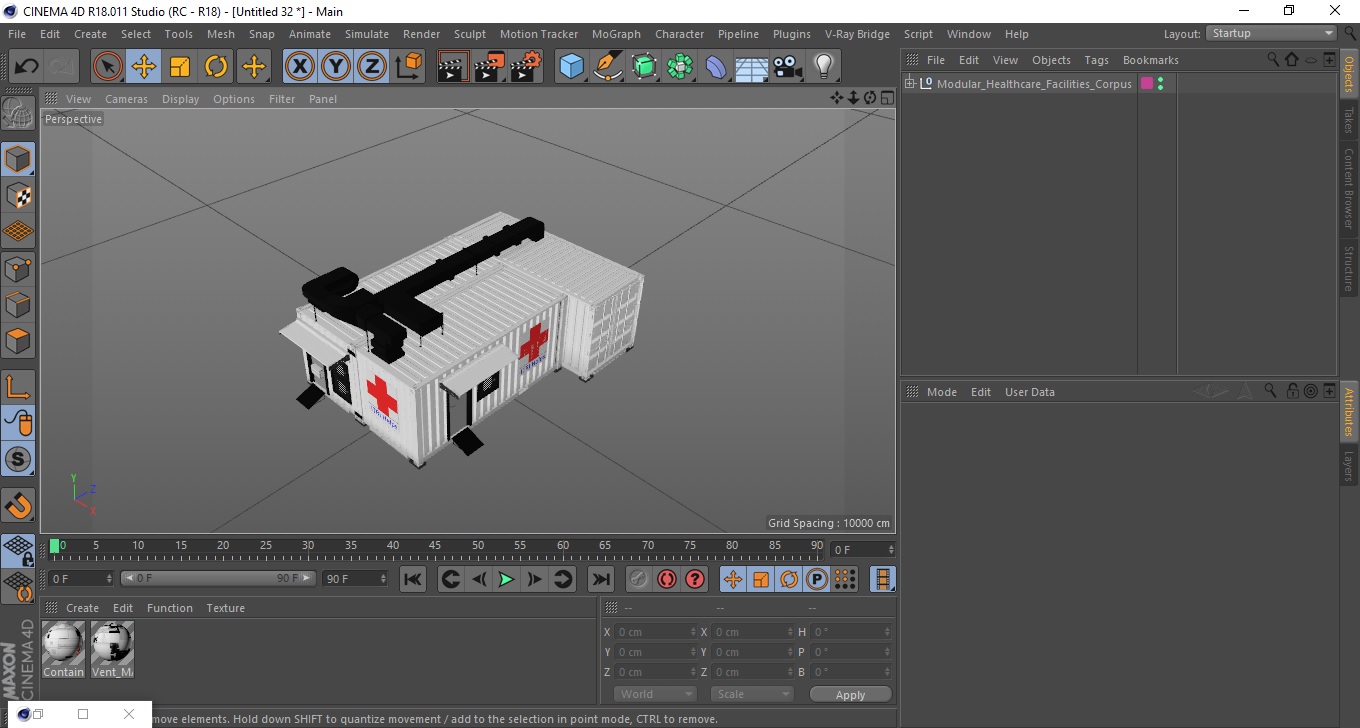Click the Make Editable icon
The height and width of the screenshot is (728, 1360).
click(x=18, y=113)
